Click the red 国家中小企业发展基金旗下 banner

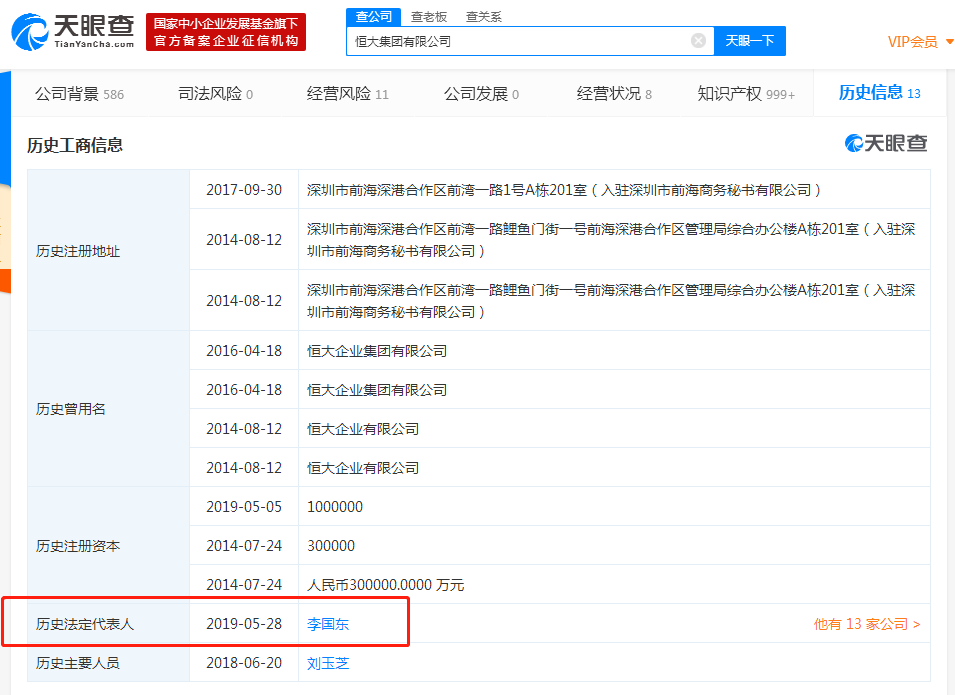pos(226,32)
